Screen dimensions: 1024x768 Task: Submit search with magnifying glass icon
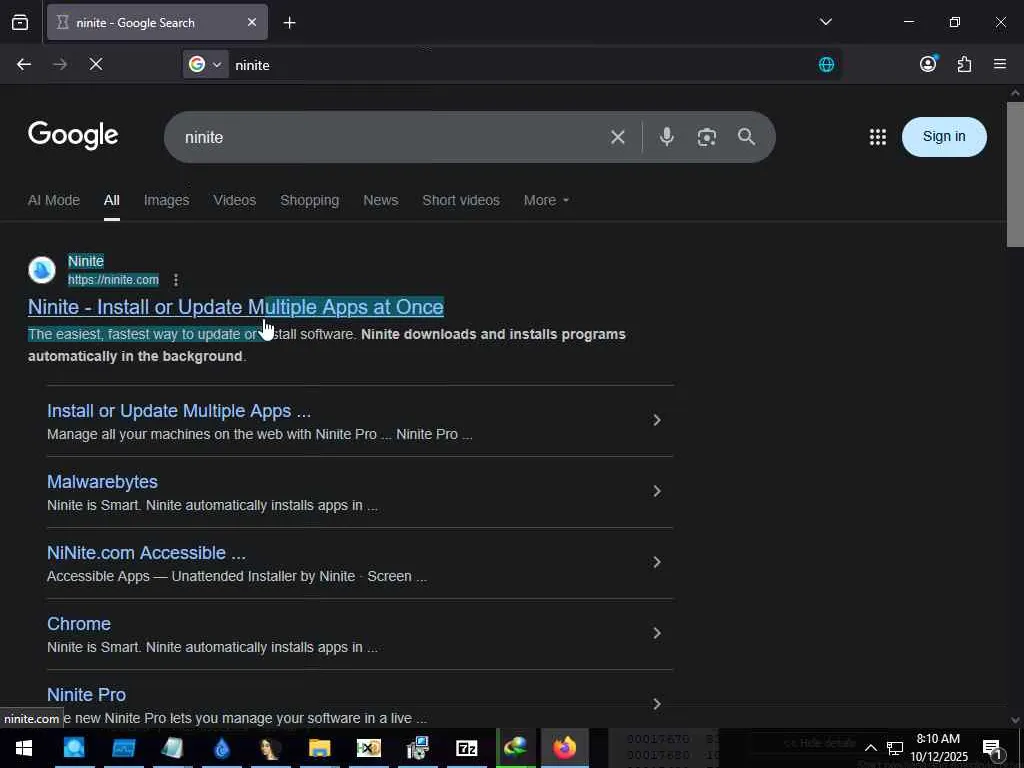point(746,136)
